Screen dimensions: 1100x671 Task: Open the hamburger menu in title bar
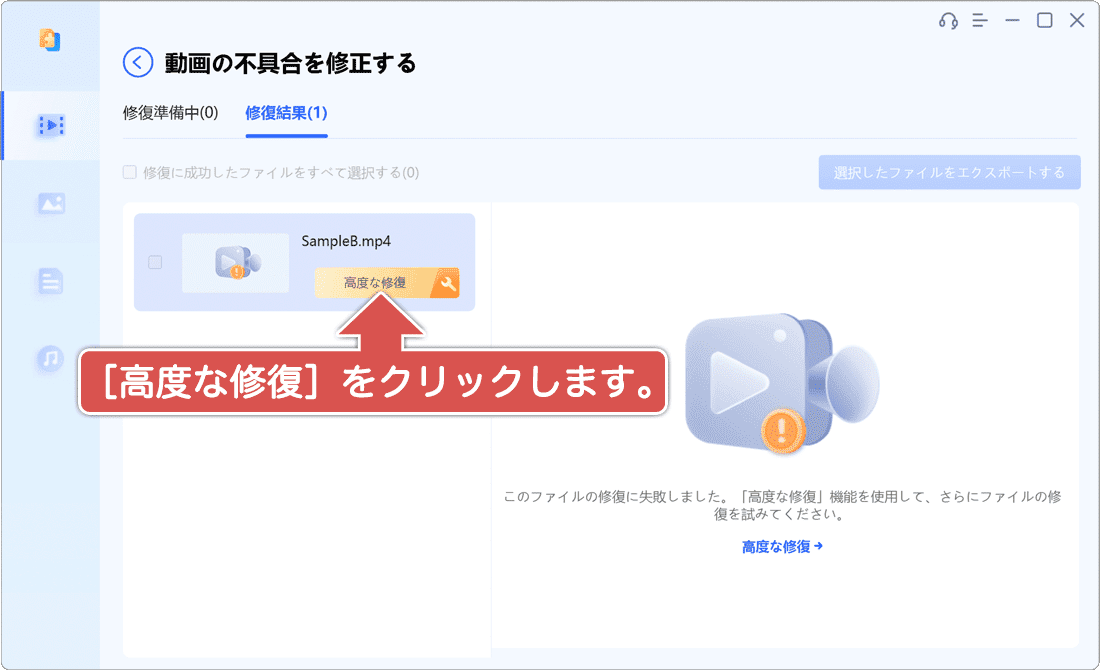click(x=980, y=20)
